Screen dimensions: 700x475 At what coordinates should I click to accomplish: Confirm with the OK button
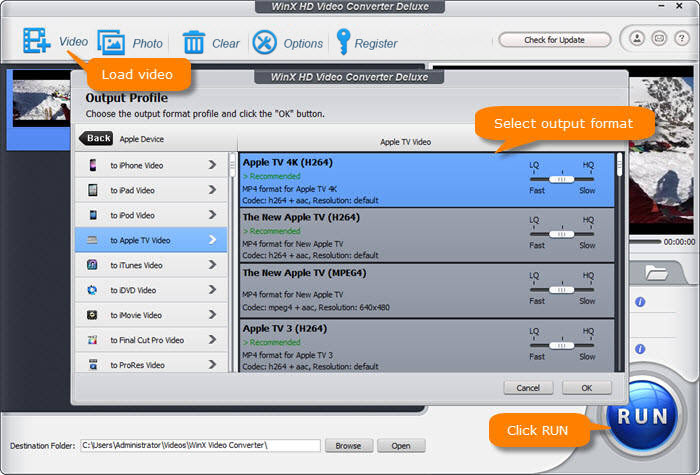click(587, 388)
